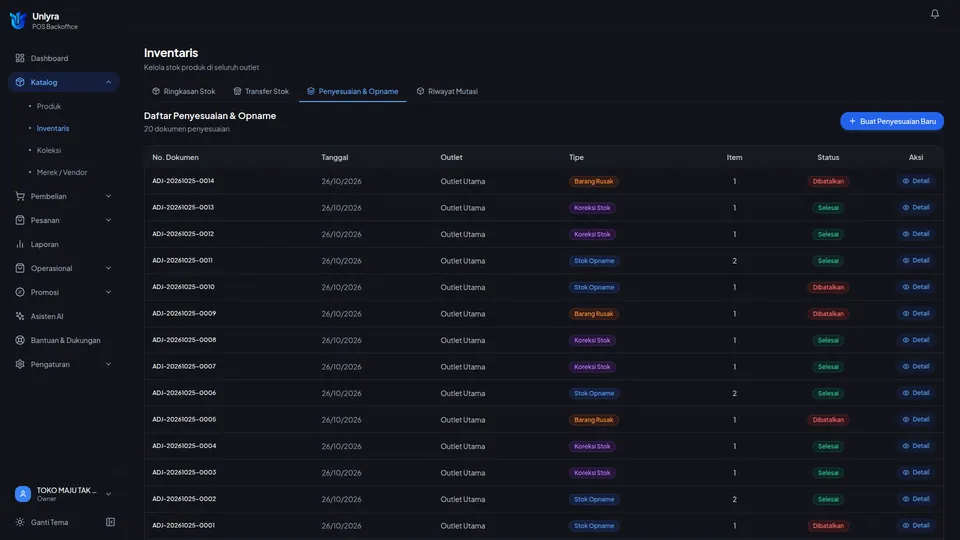960x540 pixels.
Task: Open Detail for ADJ-20261025-0010
Action: click(x=916, y=287)
